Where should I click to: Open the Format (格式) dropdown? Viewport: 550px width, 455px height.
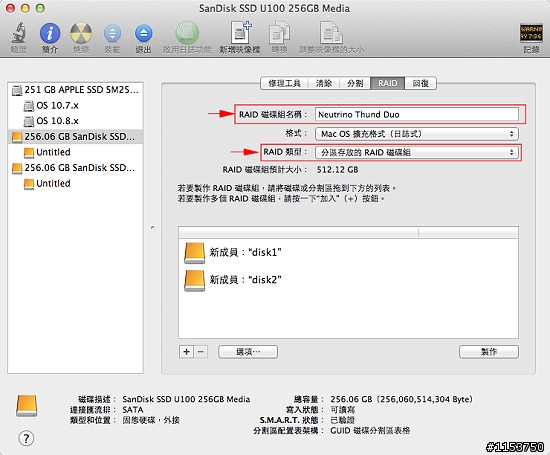pos(416,134)
